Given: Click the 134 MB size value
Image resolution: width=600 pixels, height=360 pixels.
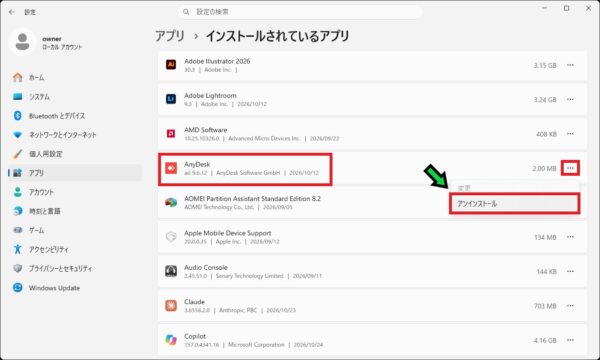Looking at the screenshot, I should pyautogui.click(x=545, y=238).
